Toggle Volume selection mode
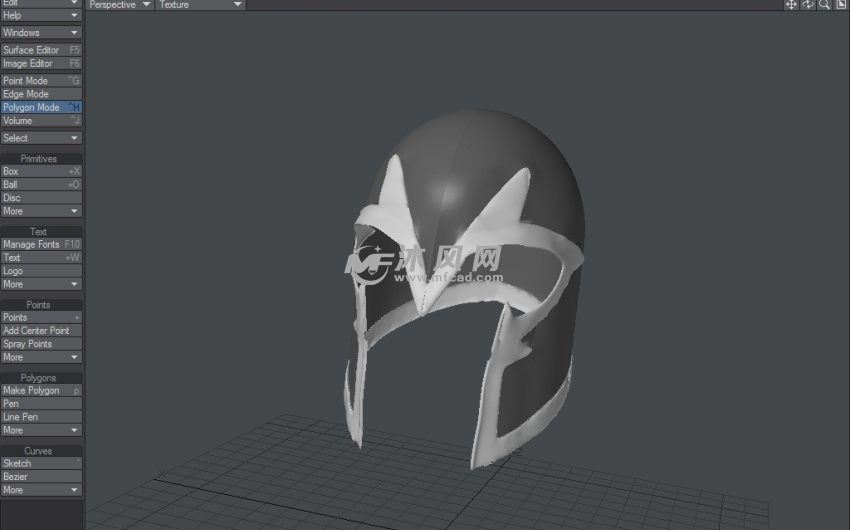 click(x=41, y=121)
